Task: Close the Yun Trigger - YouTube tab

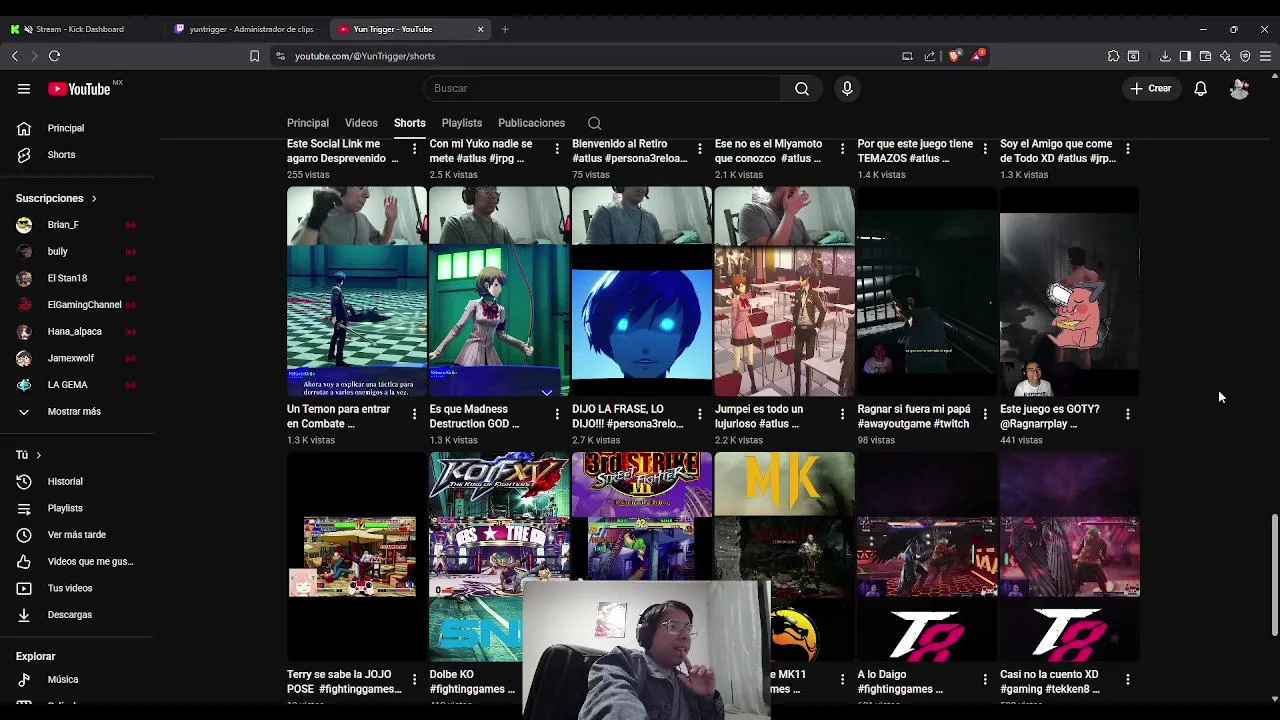Action: click(480, 29)
